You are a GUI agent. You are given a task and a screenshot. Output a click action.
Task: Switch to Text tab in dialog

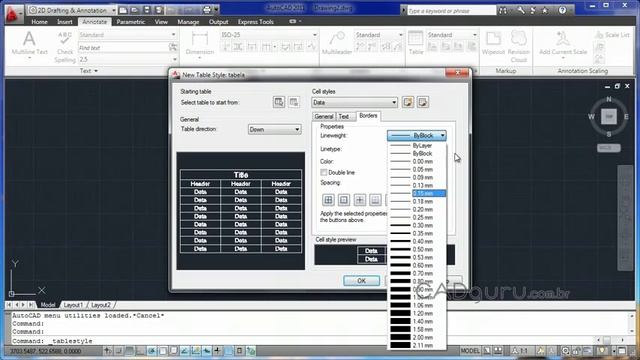click(x=344, y=116)
